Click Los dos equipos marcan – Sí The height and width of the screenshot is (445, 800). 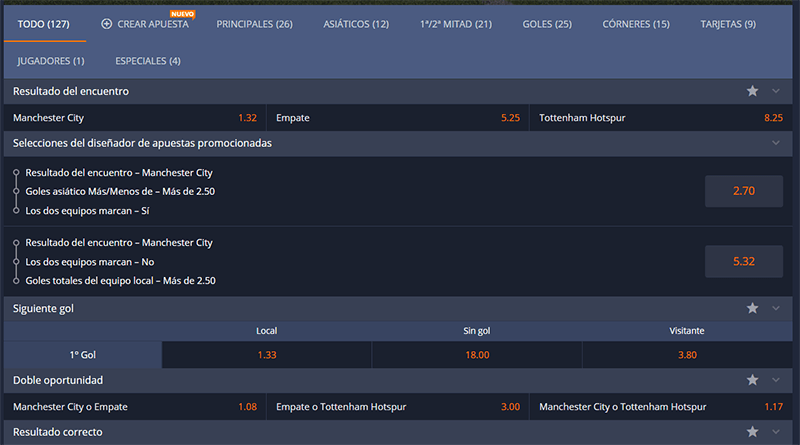coord(87,211)
